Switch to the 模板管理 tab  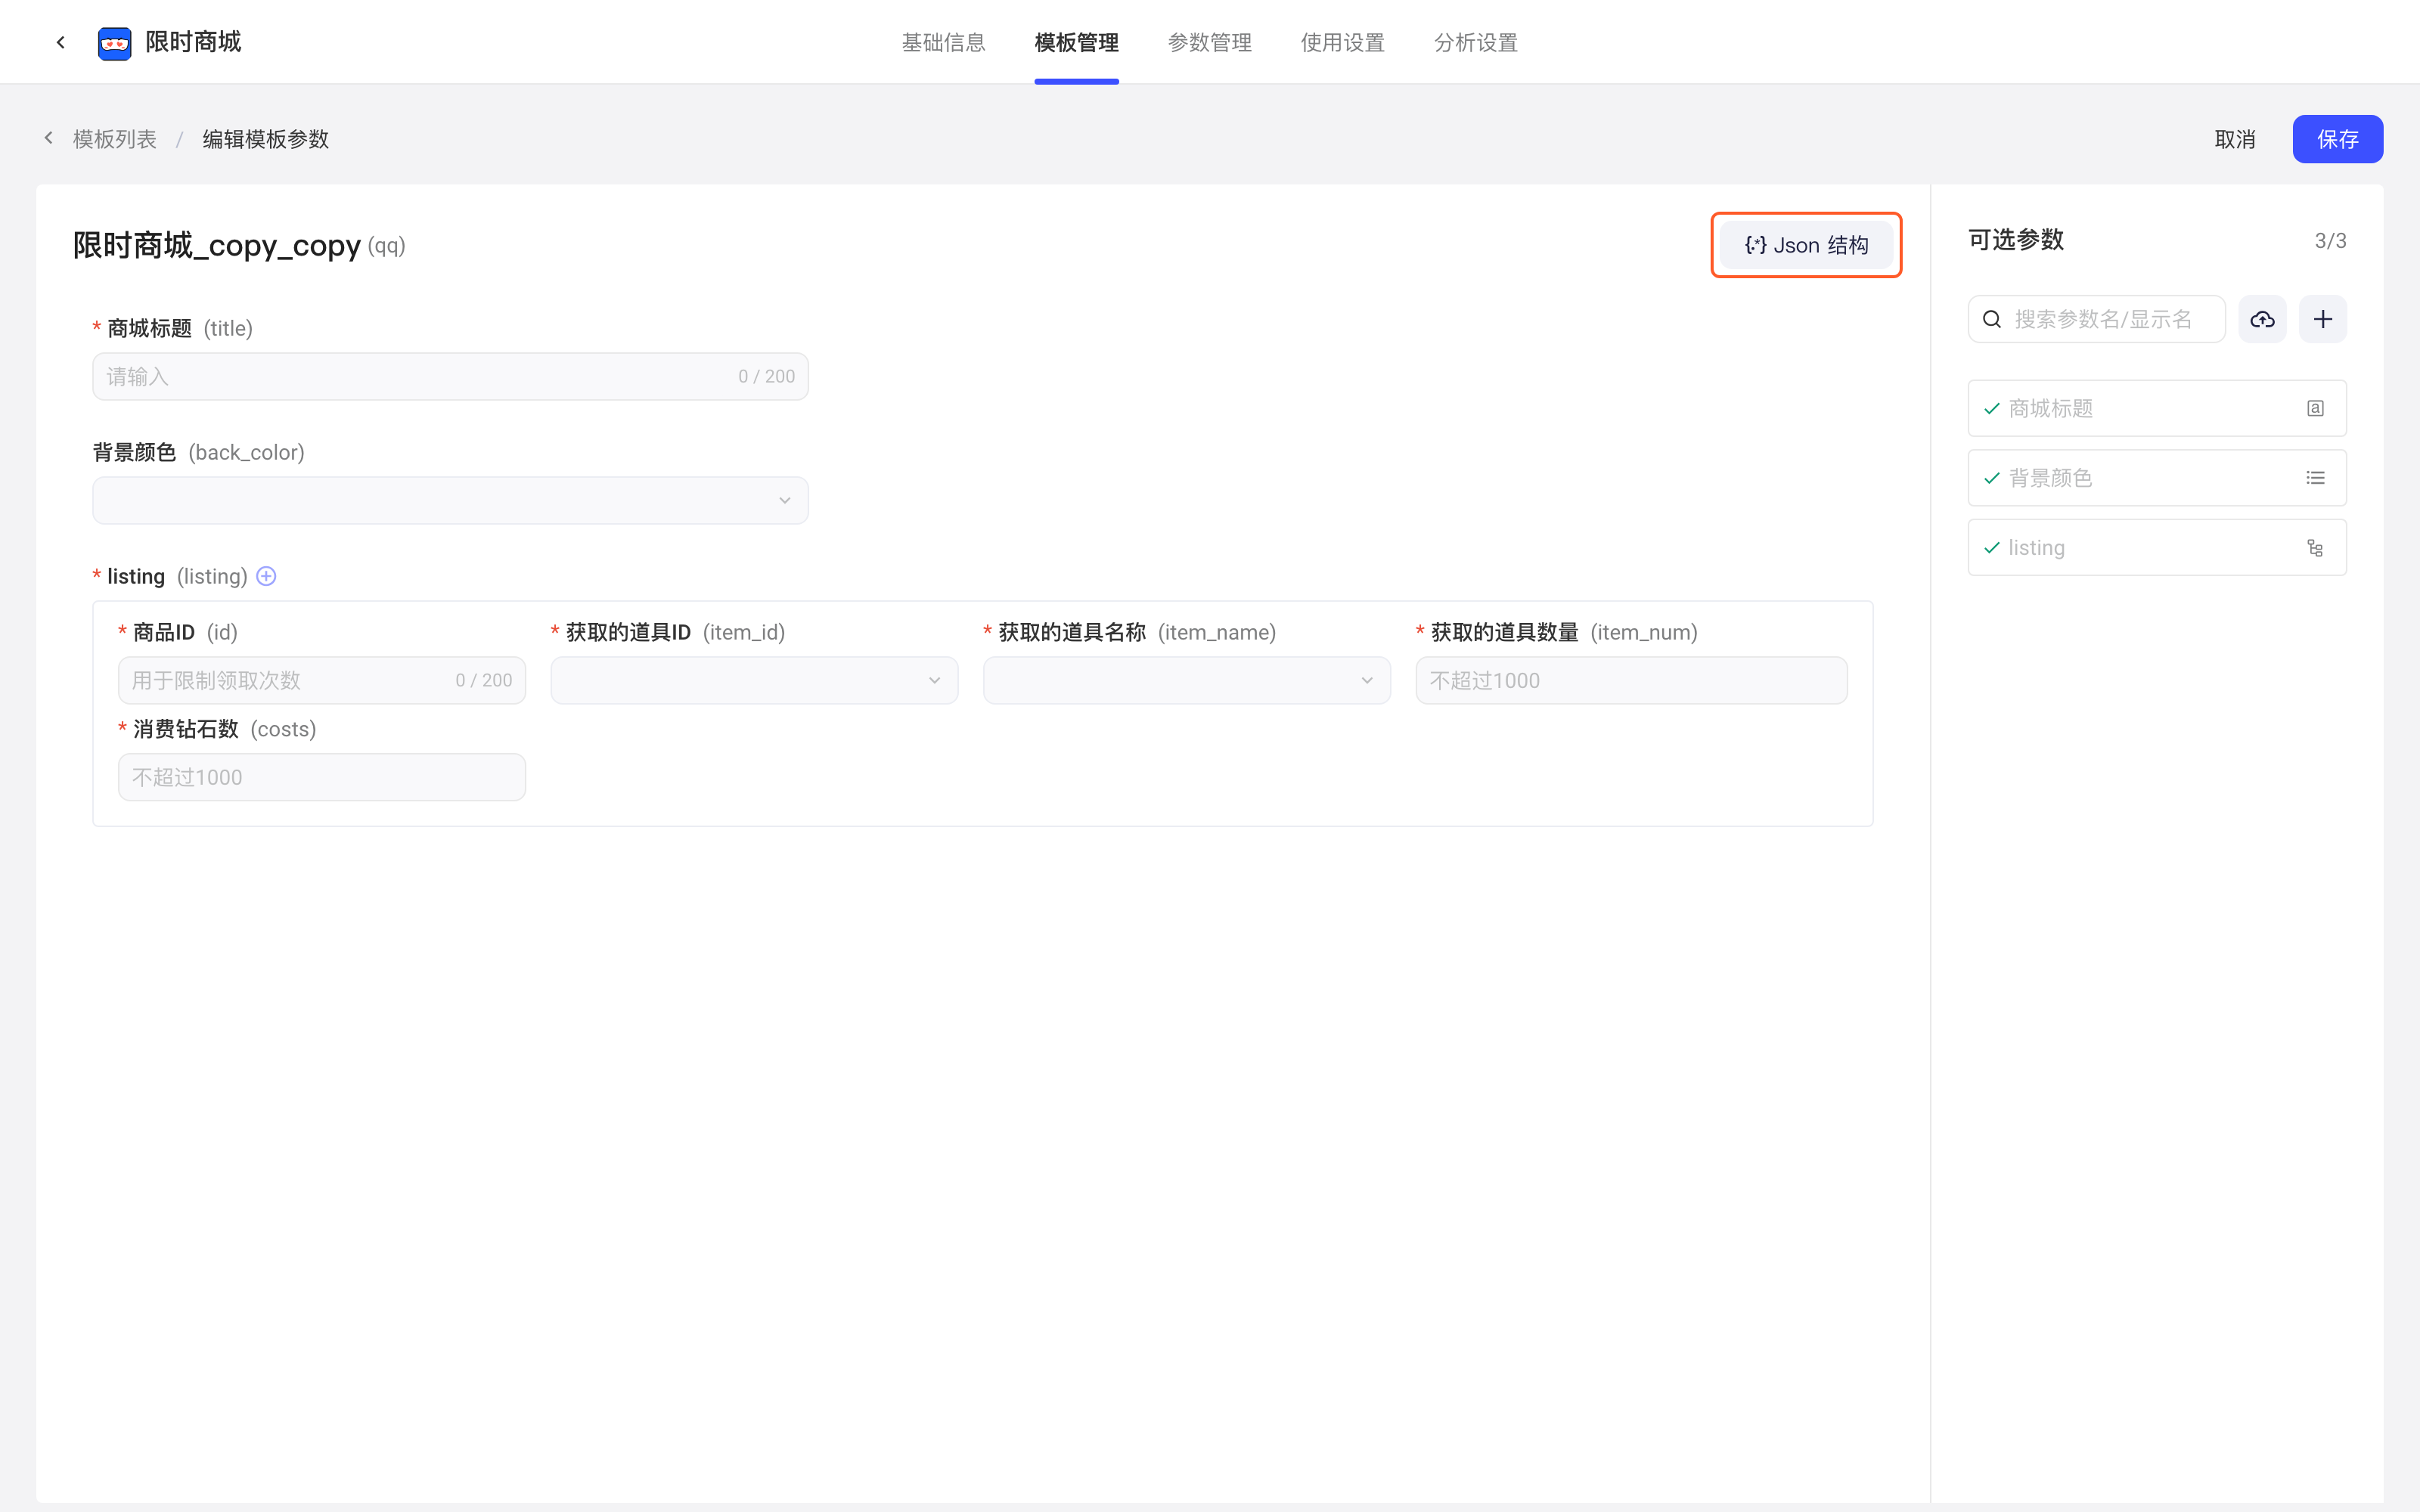(x=1076, y=42)
